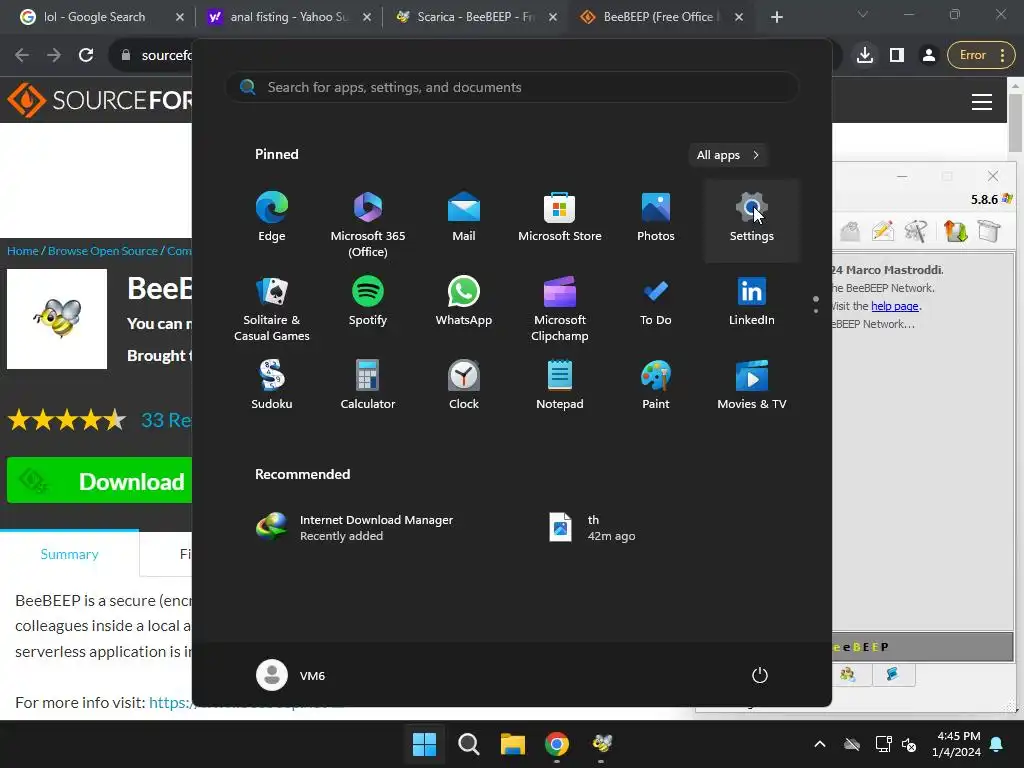Click the trash bin icon in BeeBEEP toolbar

click(989, 231)
